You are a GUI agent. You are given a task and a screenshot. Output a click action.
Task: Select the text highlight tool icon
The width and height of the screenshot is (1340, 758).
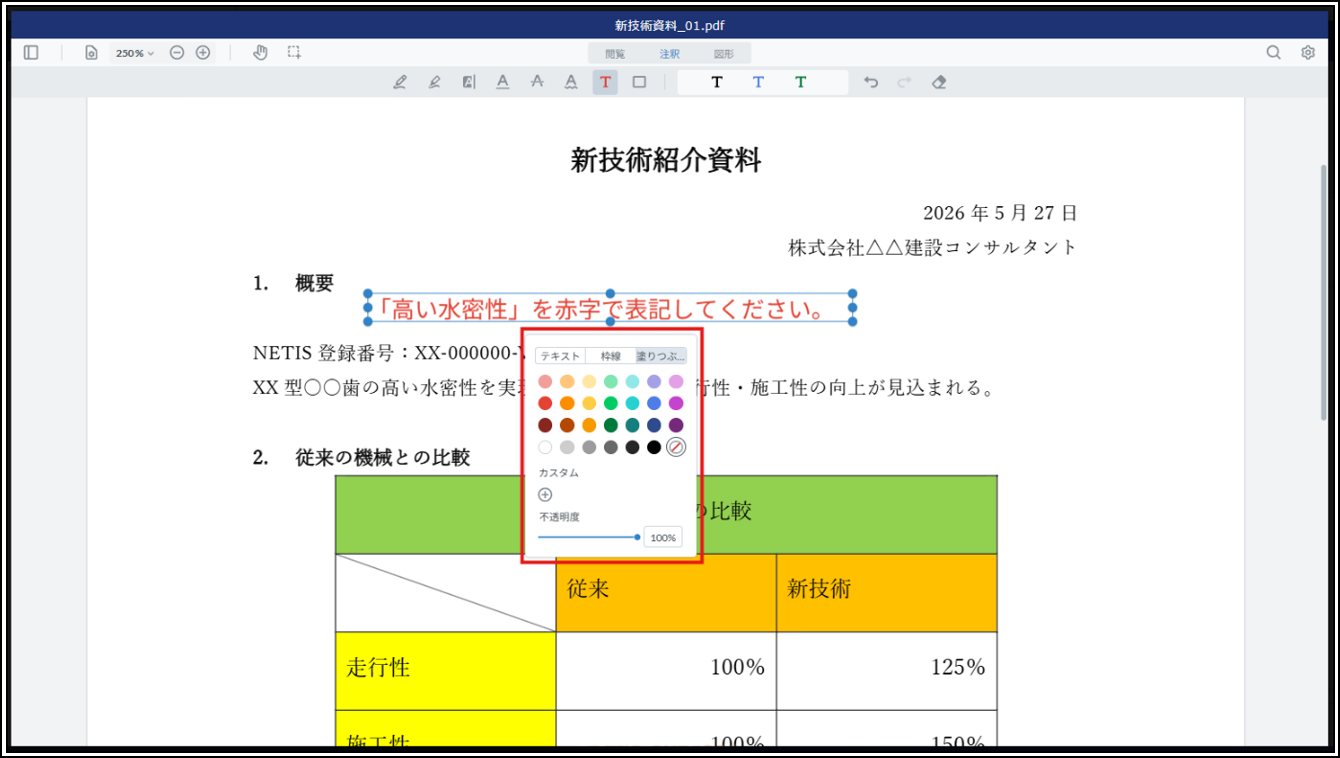pyautogui.click(x=468, y=82)
